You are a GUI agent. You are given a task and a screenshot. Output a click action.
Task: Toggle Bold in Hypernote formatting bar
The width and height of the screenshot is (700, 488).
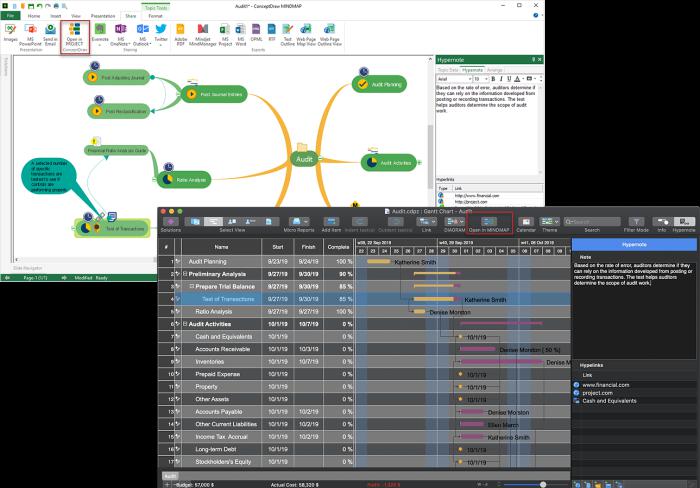[x=493, y=79]
